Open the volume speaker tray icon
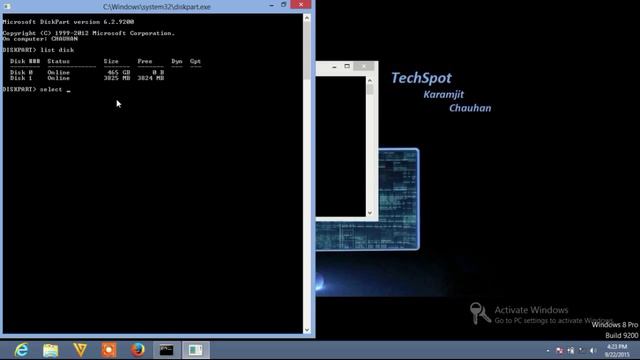Screen dimensions: 640x360 pos(593,351)
